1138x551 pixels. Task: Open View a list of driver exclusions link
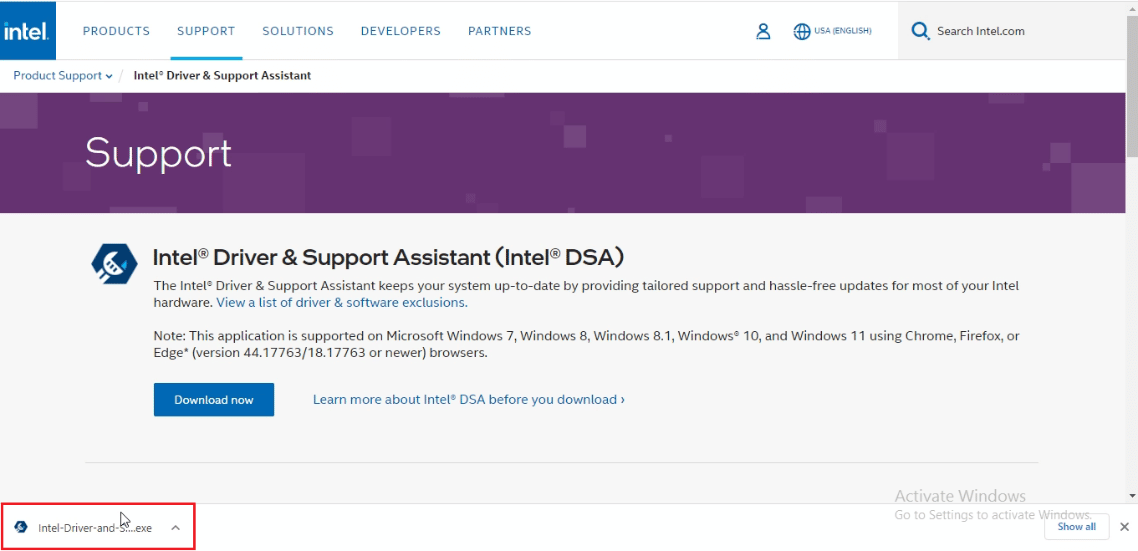click(342, 302)
